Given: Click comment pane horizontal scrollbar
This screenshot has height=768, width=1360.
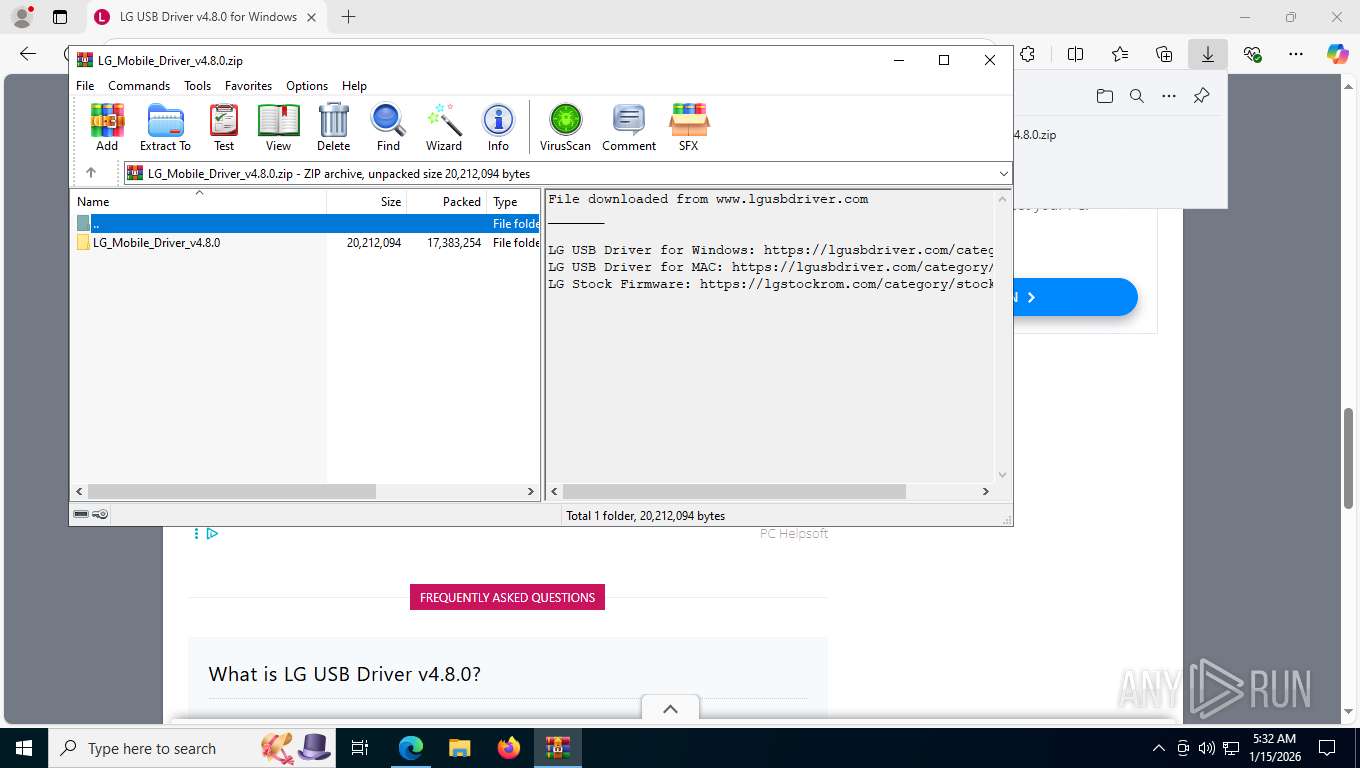Looking at the screenshot, I should point(734,492).
